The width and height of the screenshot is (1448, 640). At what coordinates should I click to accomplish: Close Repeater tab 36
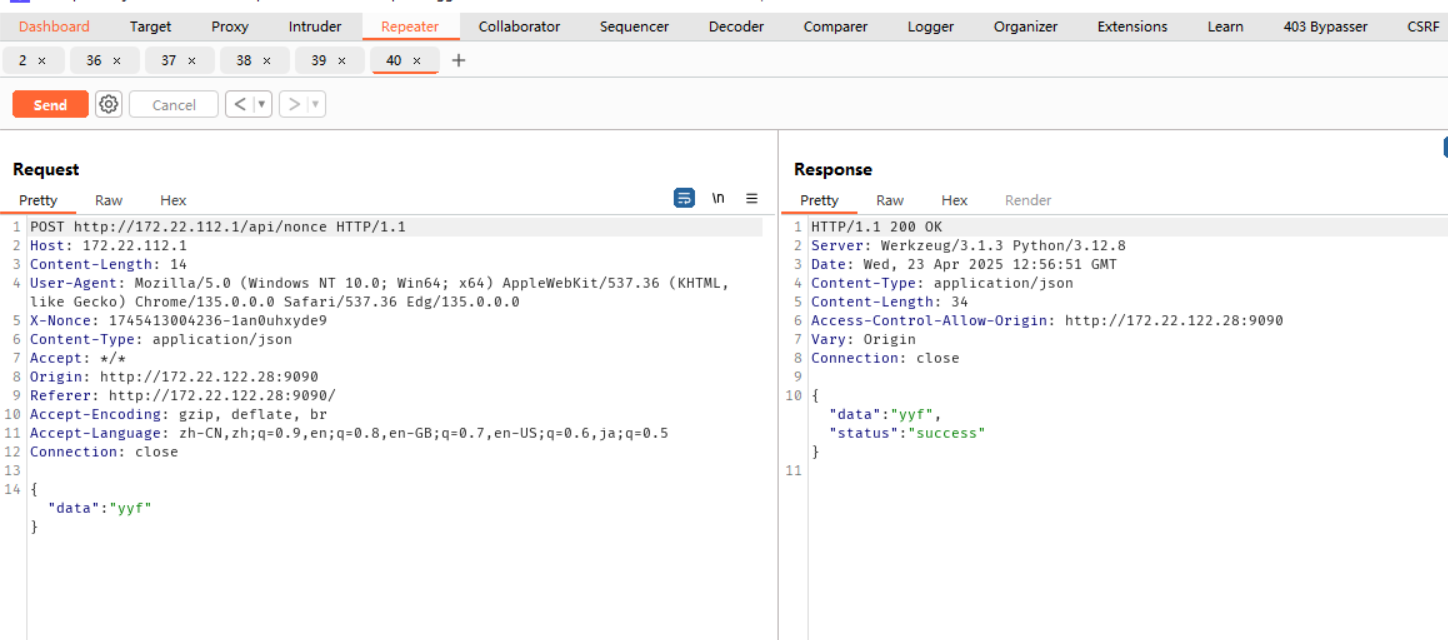[117, 61]
